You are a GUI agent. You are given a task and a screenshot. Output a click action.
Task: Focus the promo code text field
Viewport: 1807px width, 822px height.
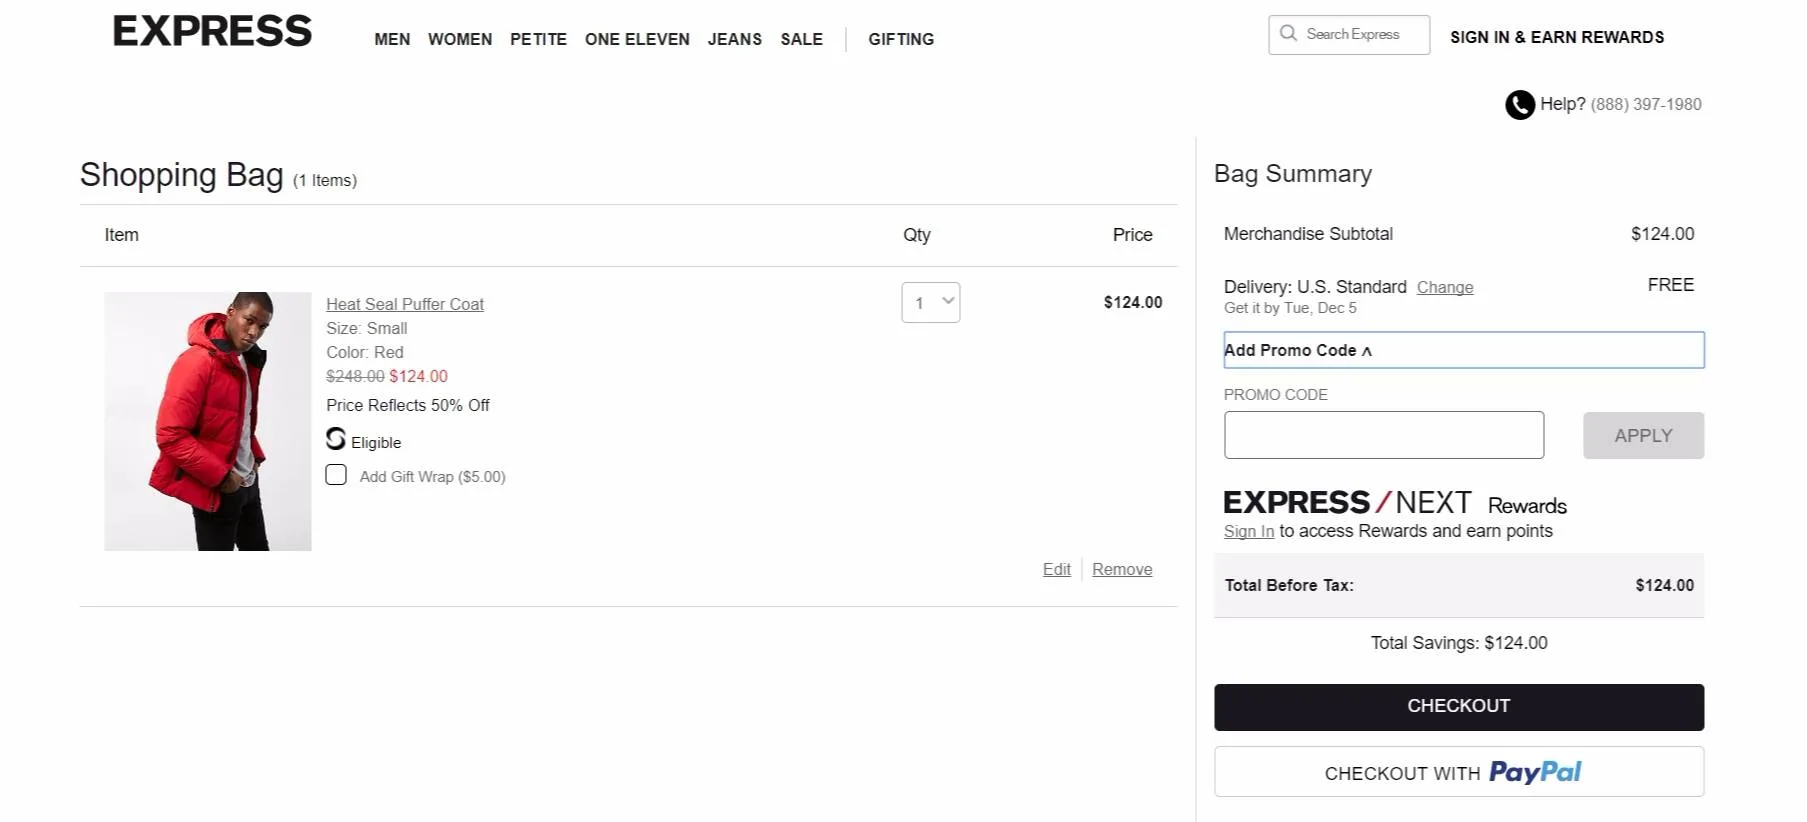tap(1383, 435)
